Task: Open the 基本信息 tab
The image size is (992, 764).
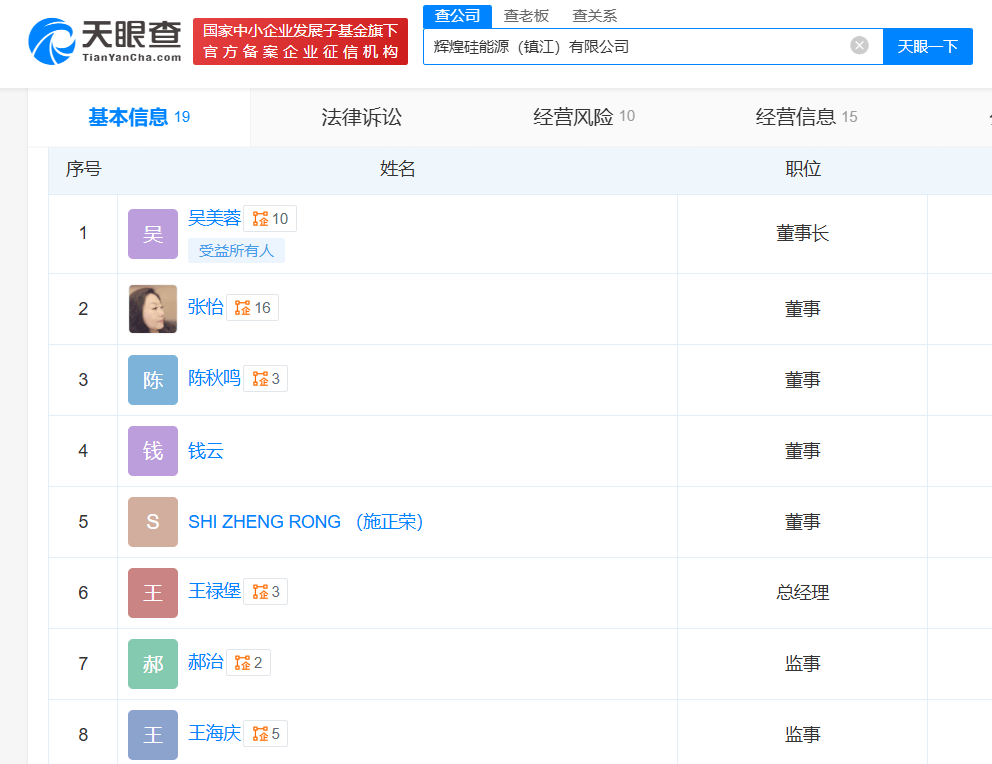Action: [x=139, y=117]
